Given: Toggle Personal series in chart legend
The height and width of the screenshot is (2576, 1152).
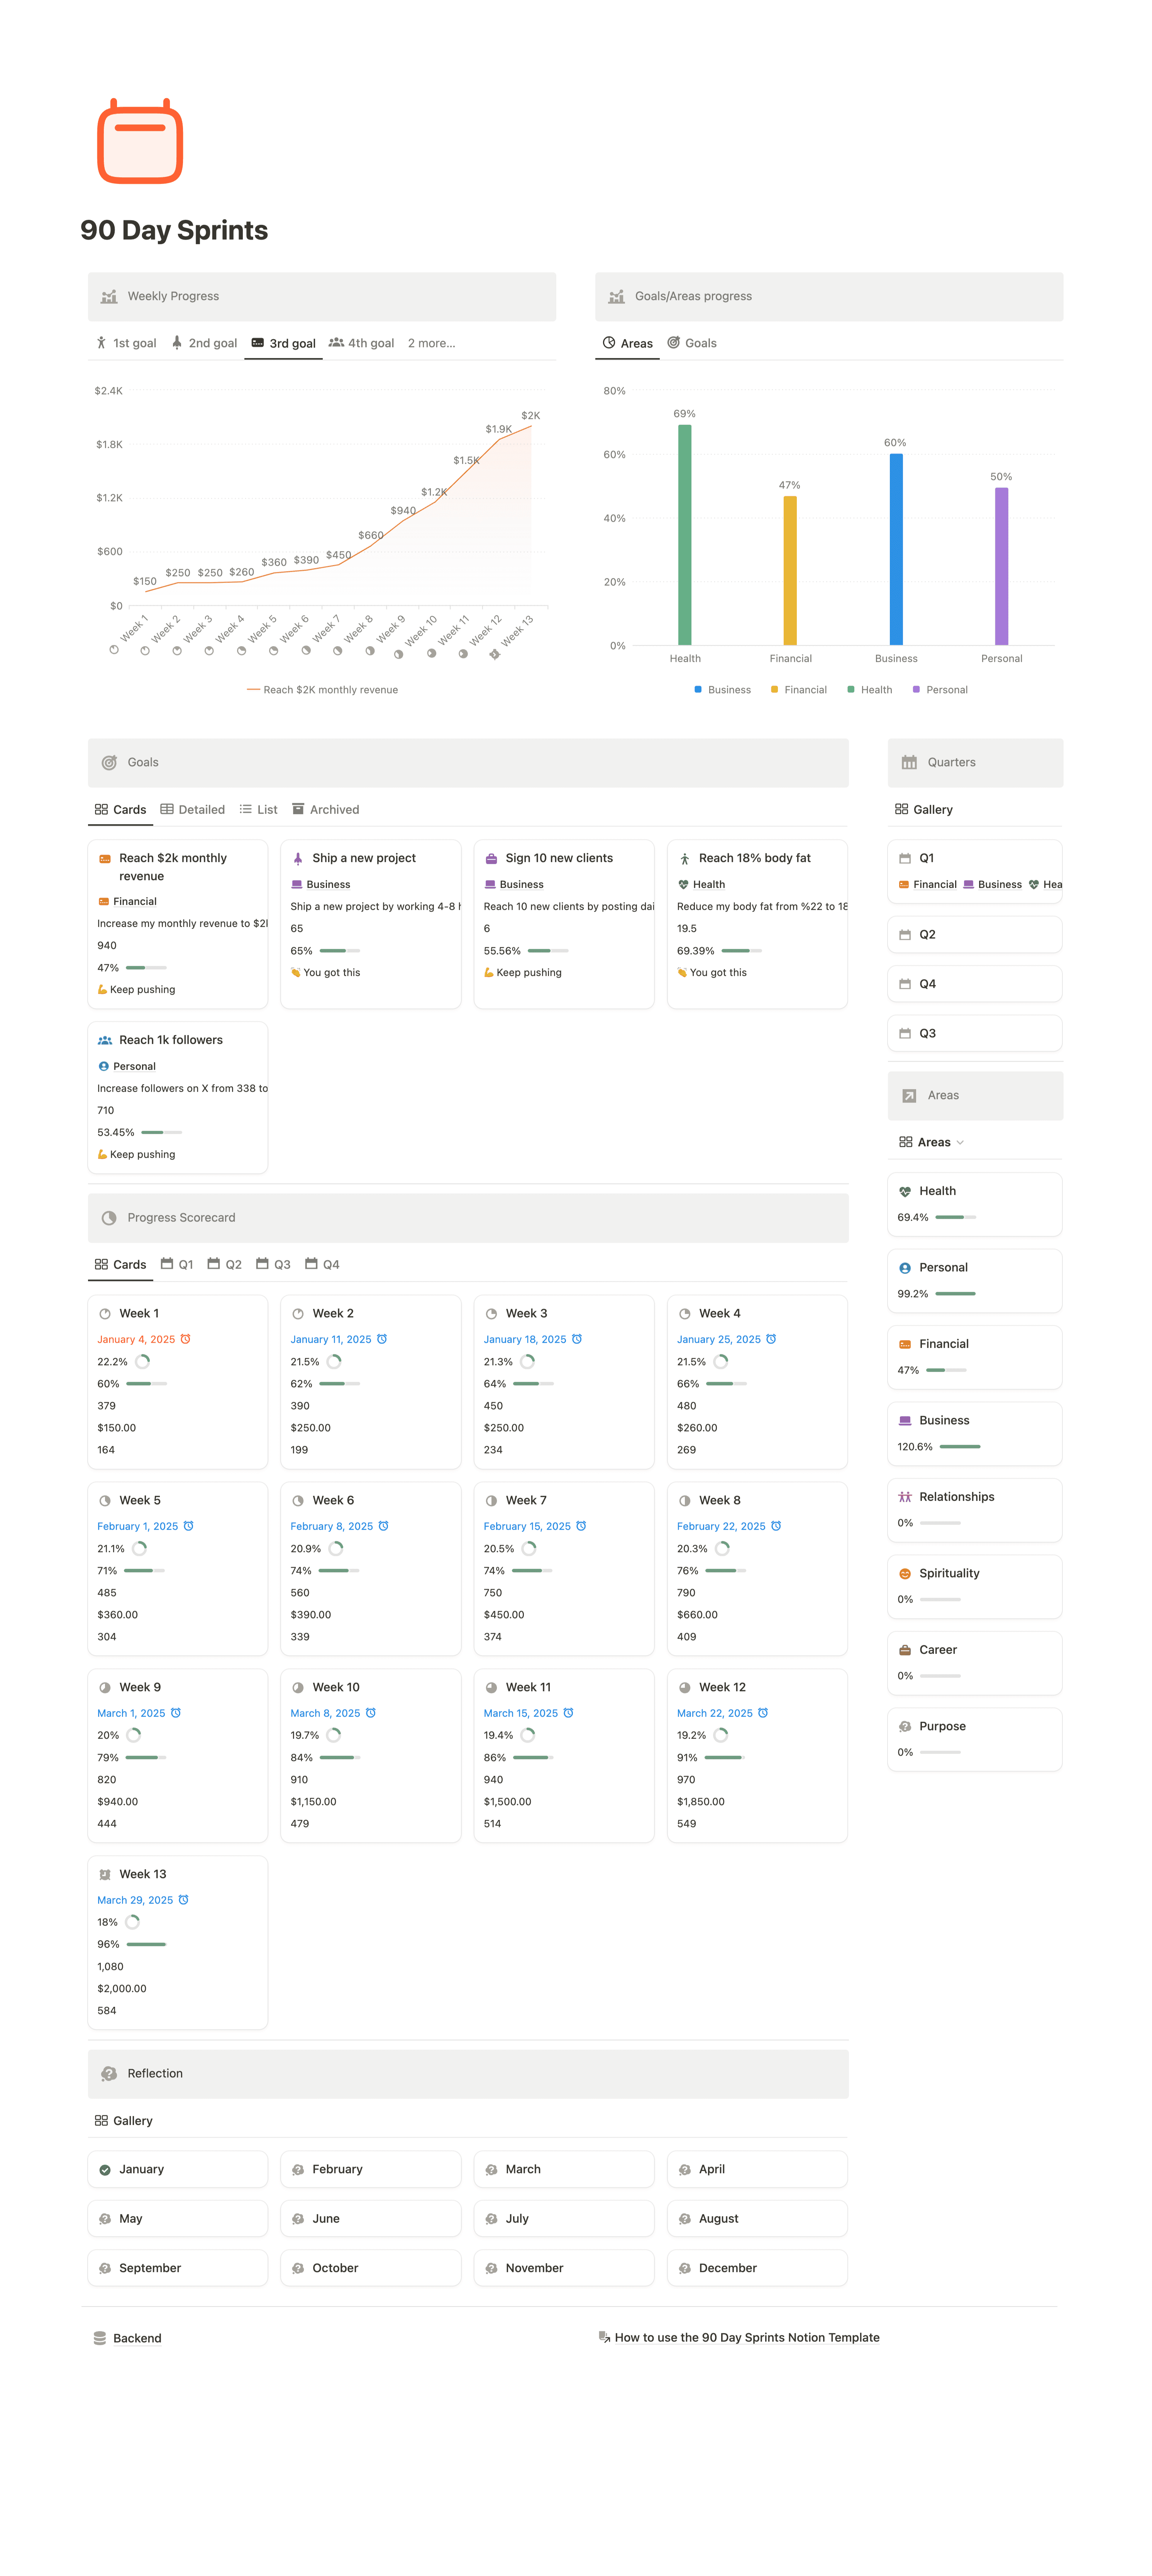Looking at the screenshot, I should (x=940, y=690).
